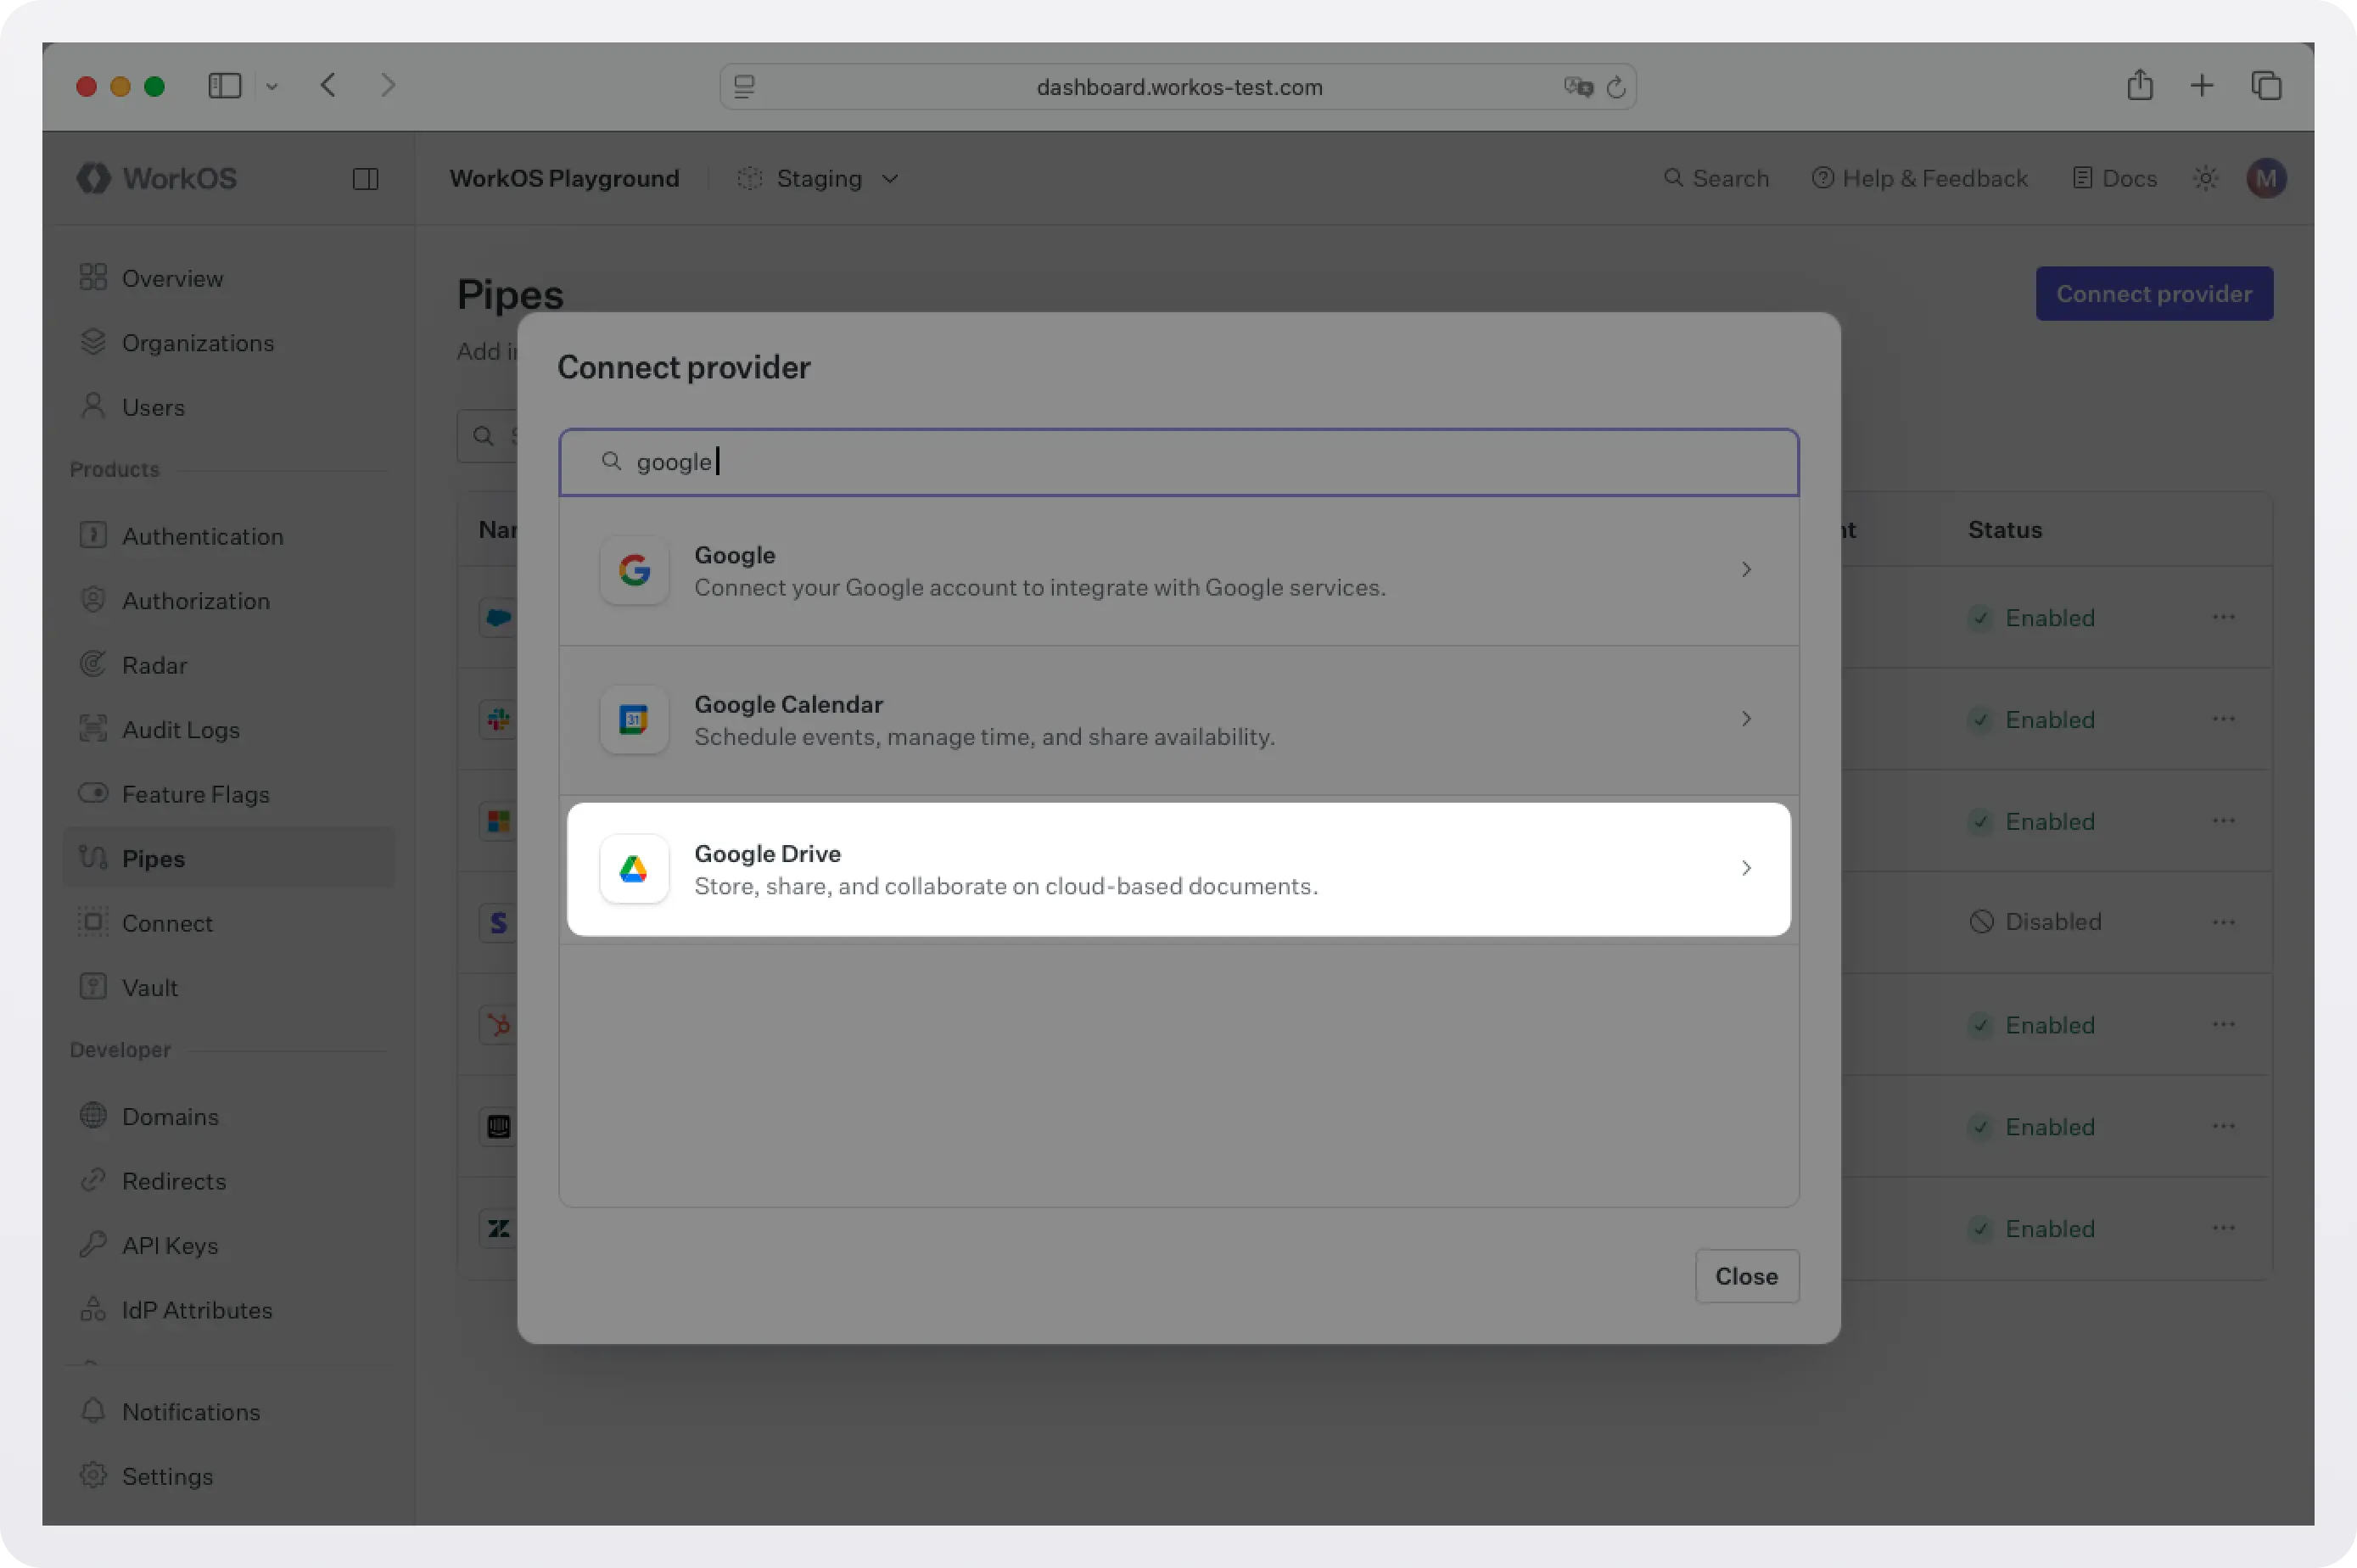The width and height of the screenshot is (2357, 1568).
Task: Click the Google Drive icon in the modal
Action: coord(634,869)
